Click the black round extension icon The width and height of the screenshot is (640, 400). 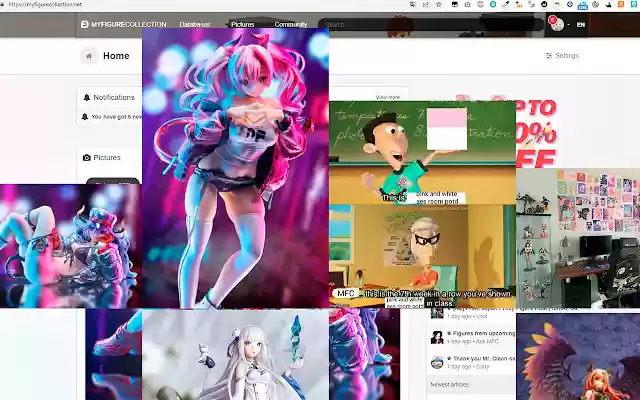[x=544, y=4]
